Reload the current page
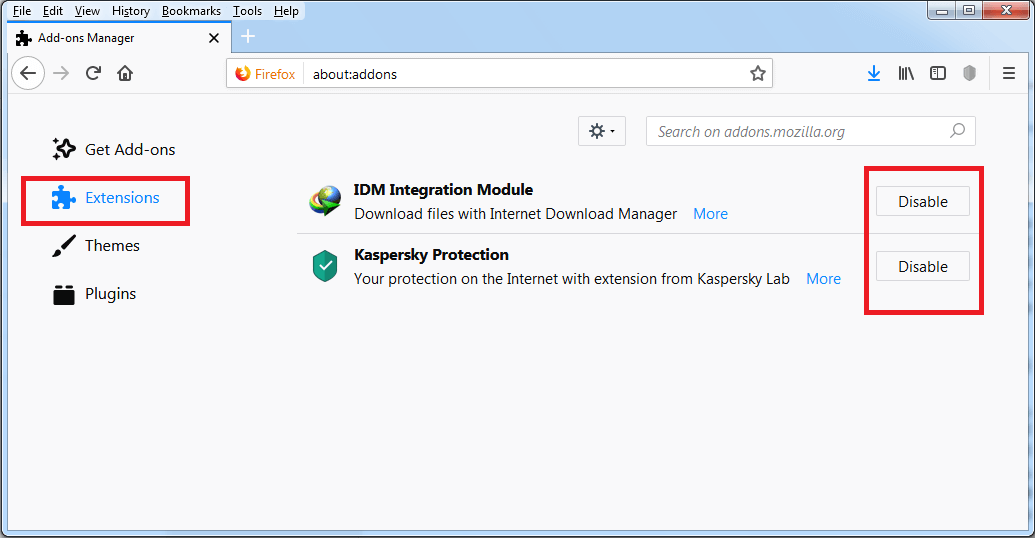The image size is (1035, 538). point(93,73)
